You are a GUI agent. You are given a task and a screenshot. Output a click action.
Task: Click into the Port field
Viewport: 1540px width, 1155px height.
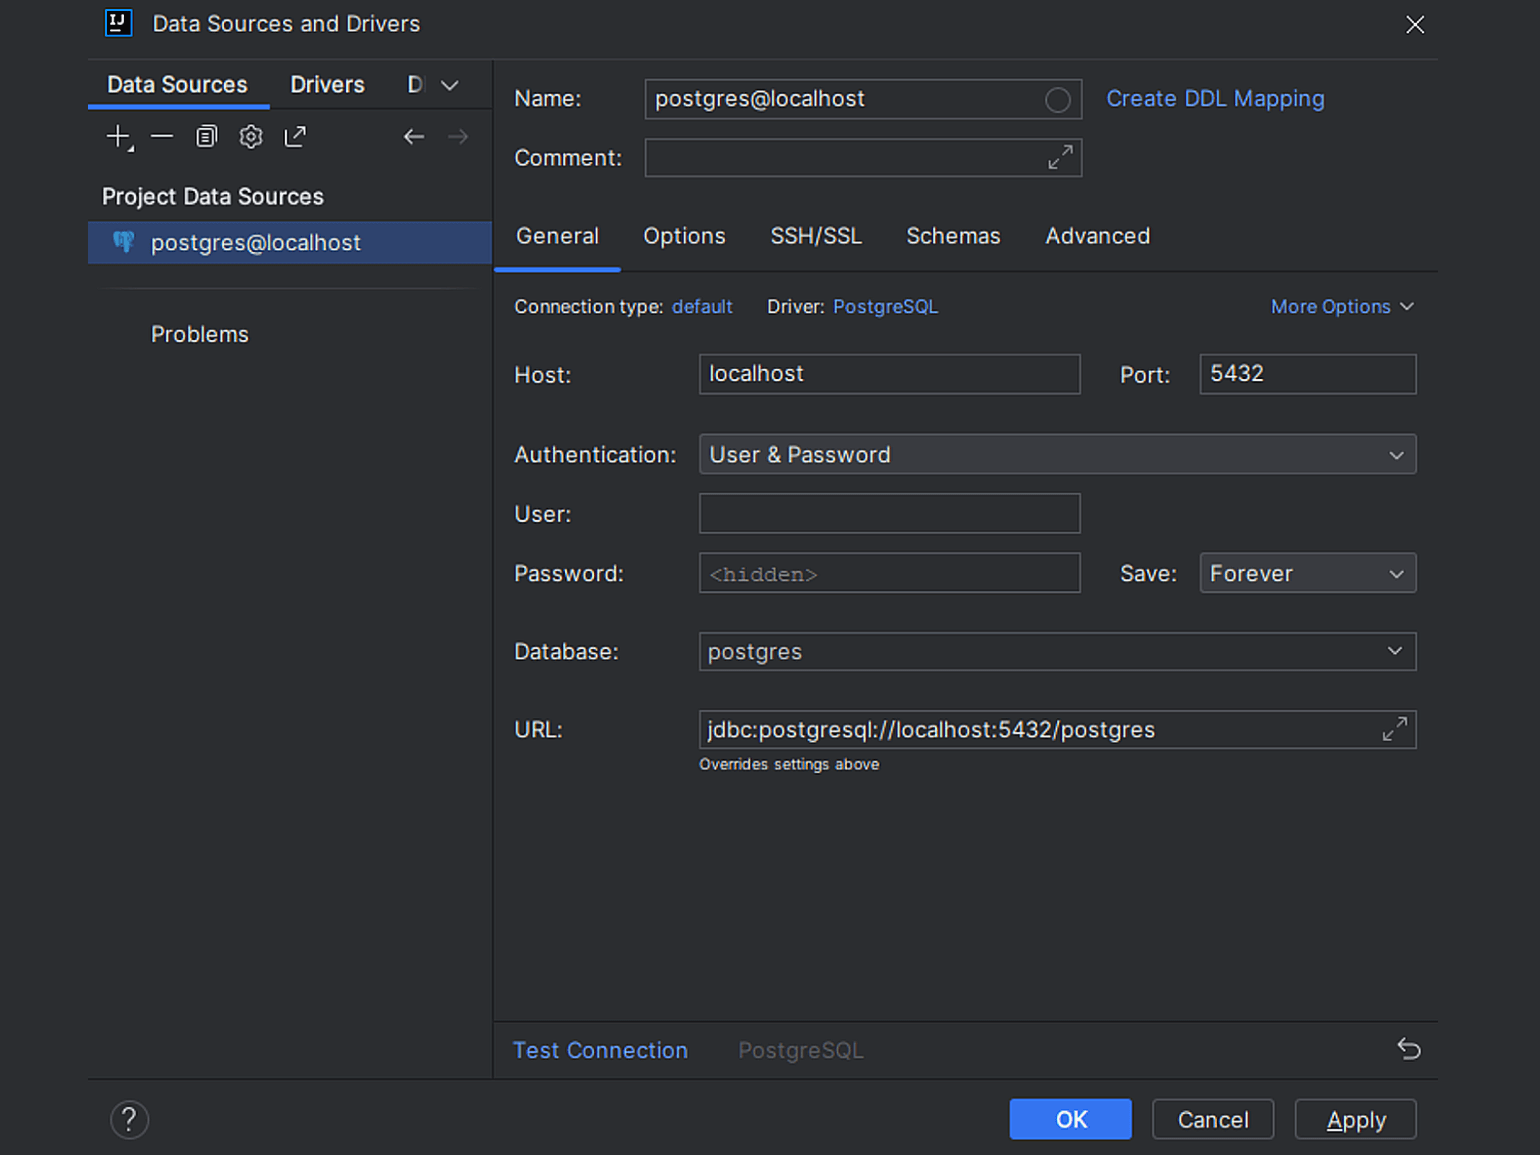[1307, 374]
